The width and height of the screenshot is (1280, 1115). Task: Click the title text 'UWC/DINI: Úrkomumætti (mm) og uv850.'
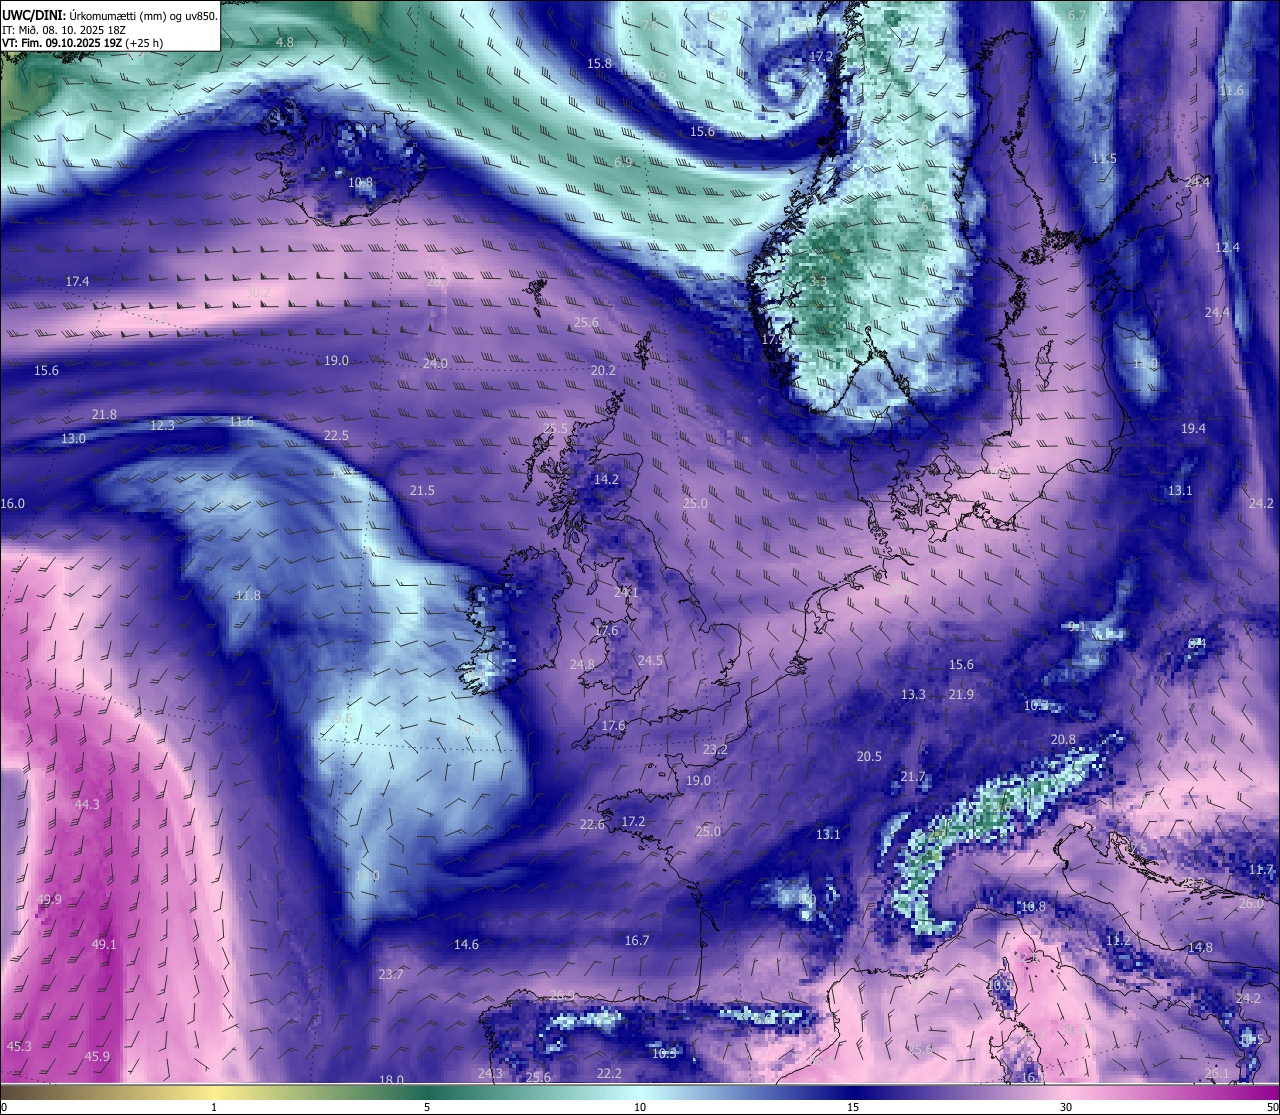coord(110,16)
